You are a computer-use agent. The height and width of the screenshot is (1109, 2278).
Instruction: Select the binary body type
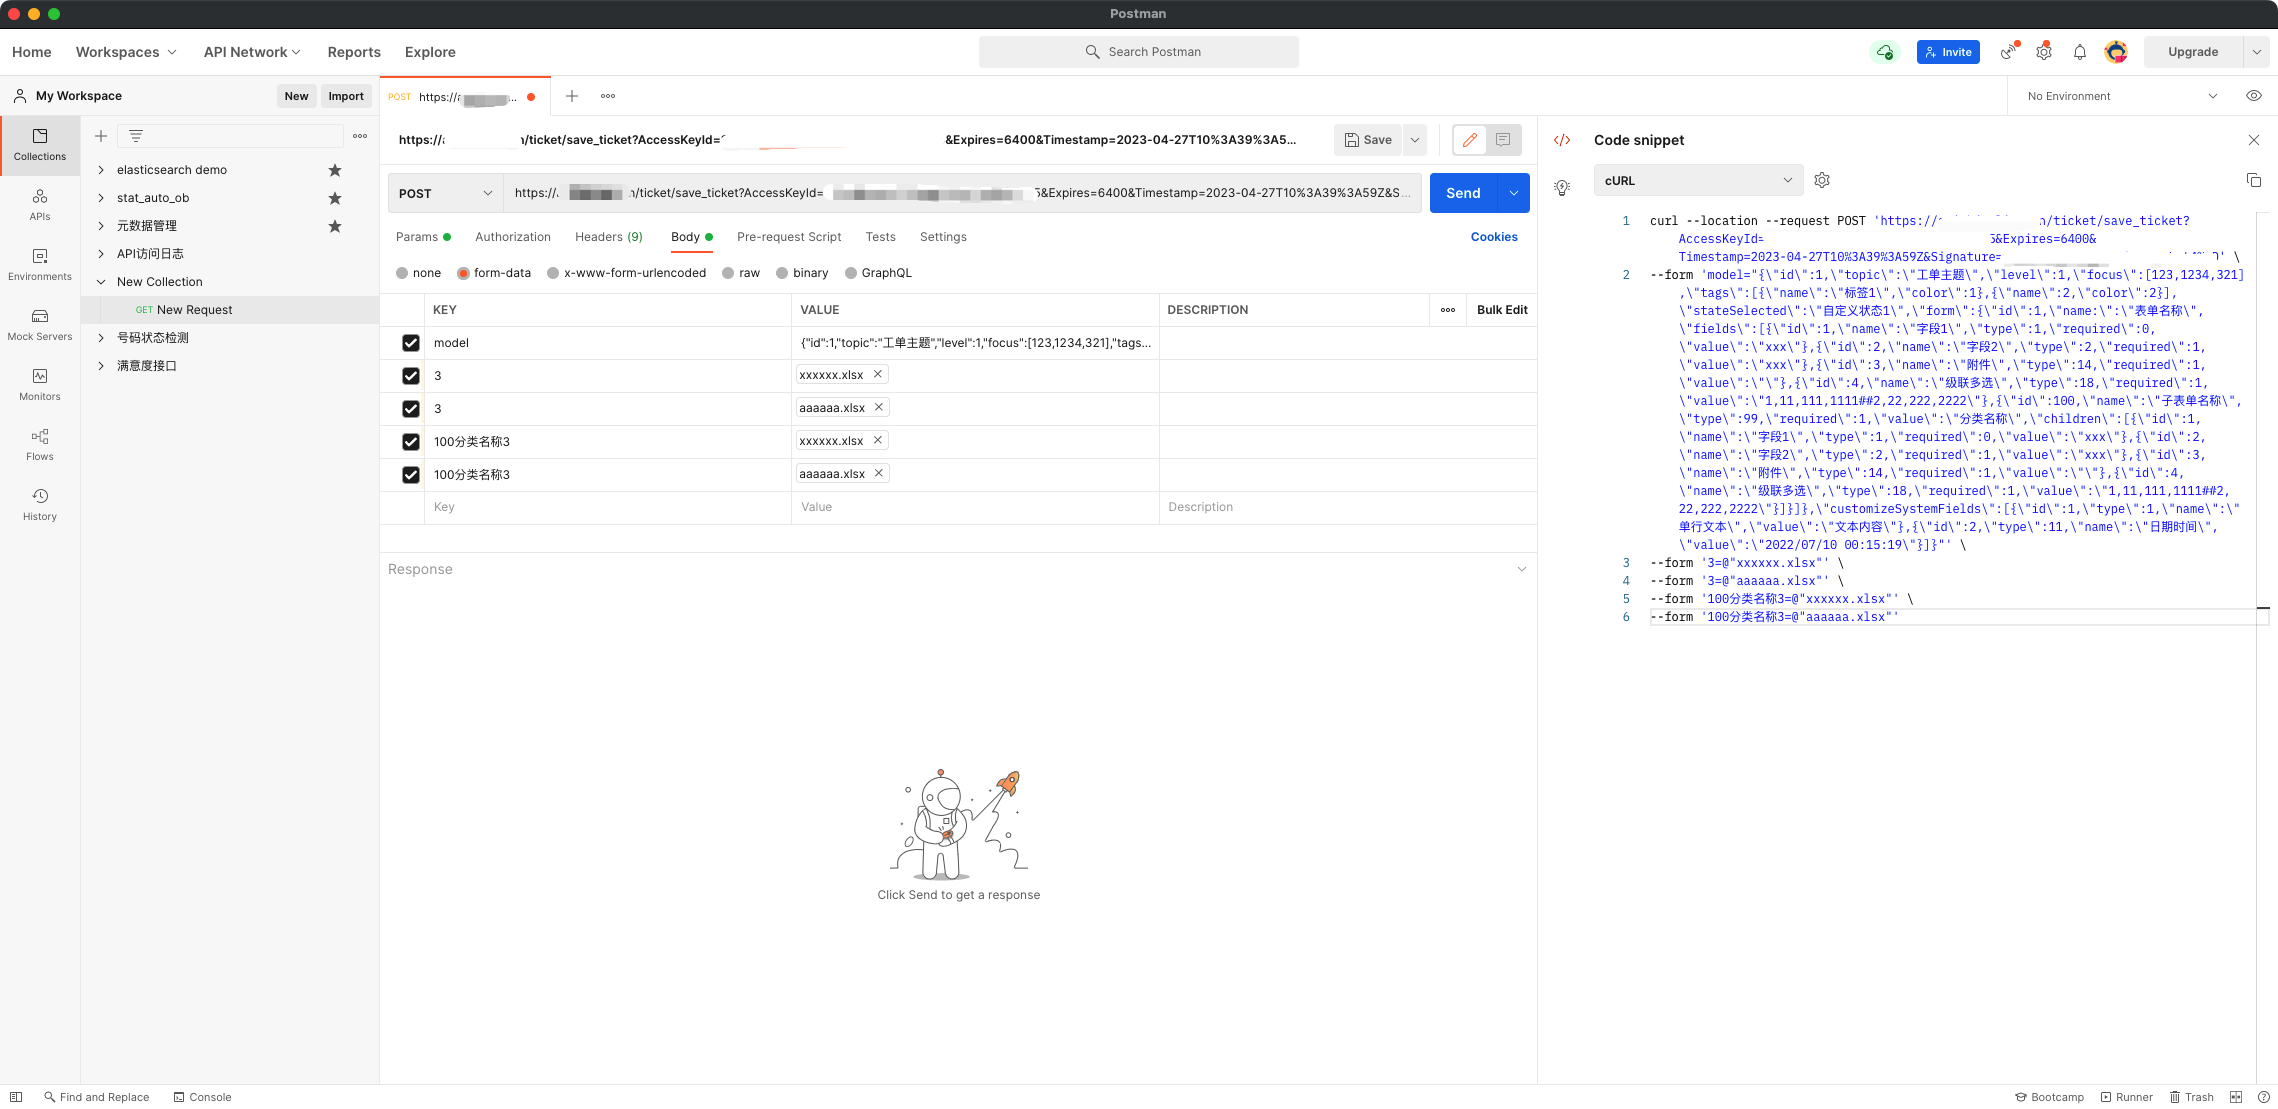coord(782,273)
